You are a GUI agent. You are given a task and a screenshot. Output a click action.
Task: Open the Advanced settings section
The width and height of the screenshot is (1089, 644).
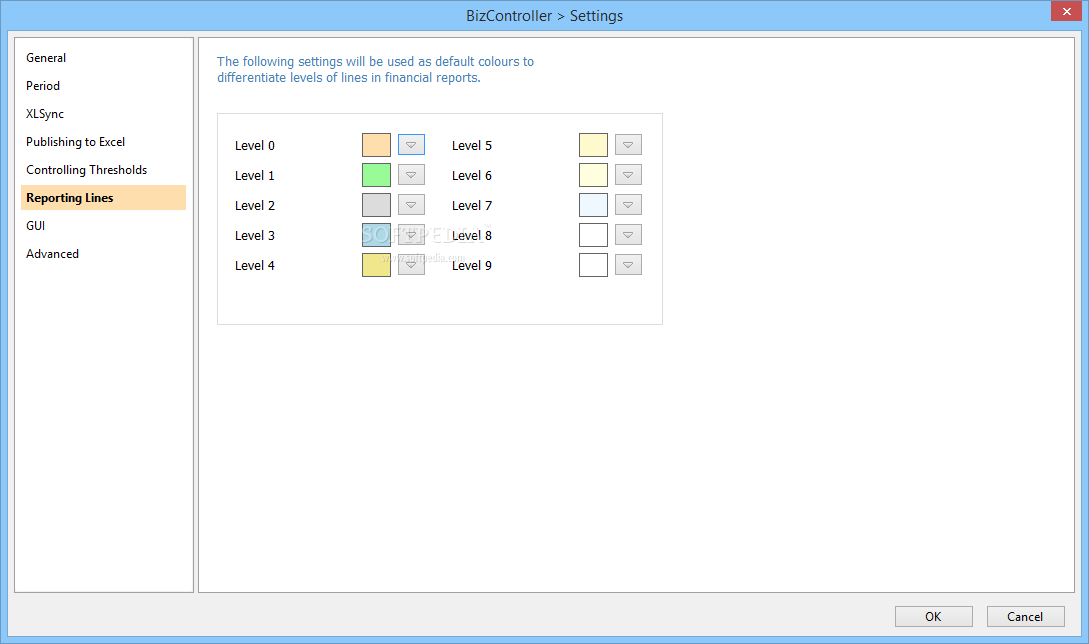coord(103,254)
